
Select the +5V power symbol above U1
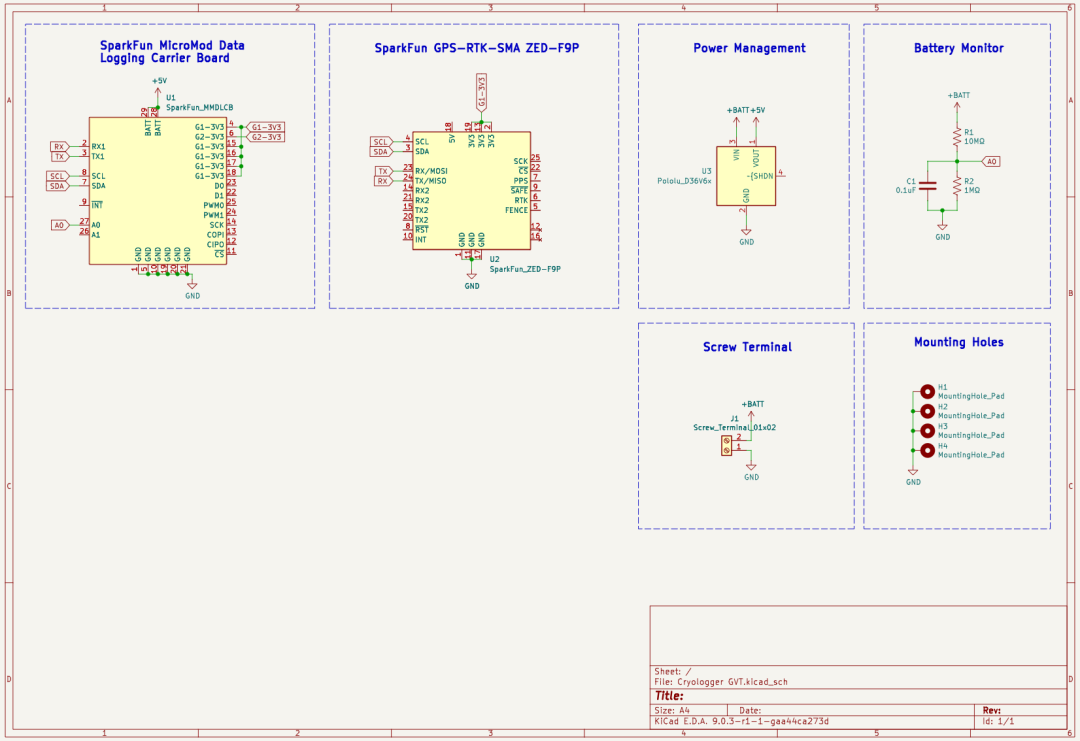pyautogui.click(x=158, y=86)
